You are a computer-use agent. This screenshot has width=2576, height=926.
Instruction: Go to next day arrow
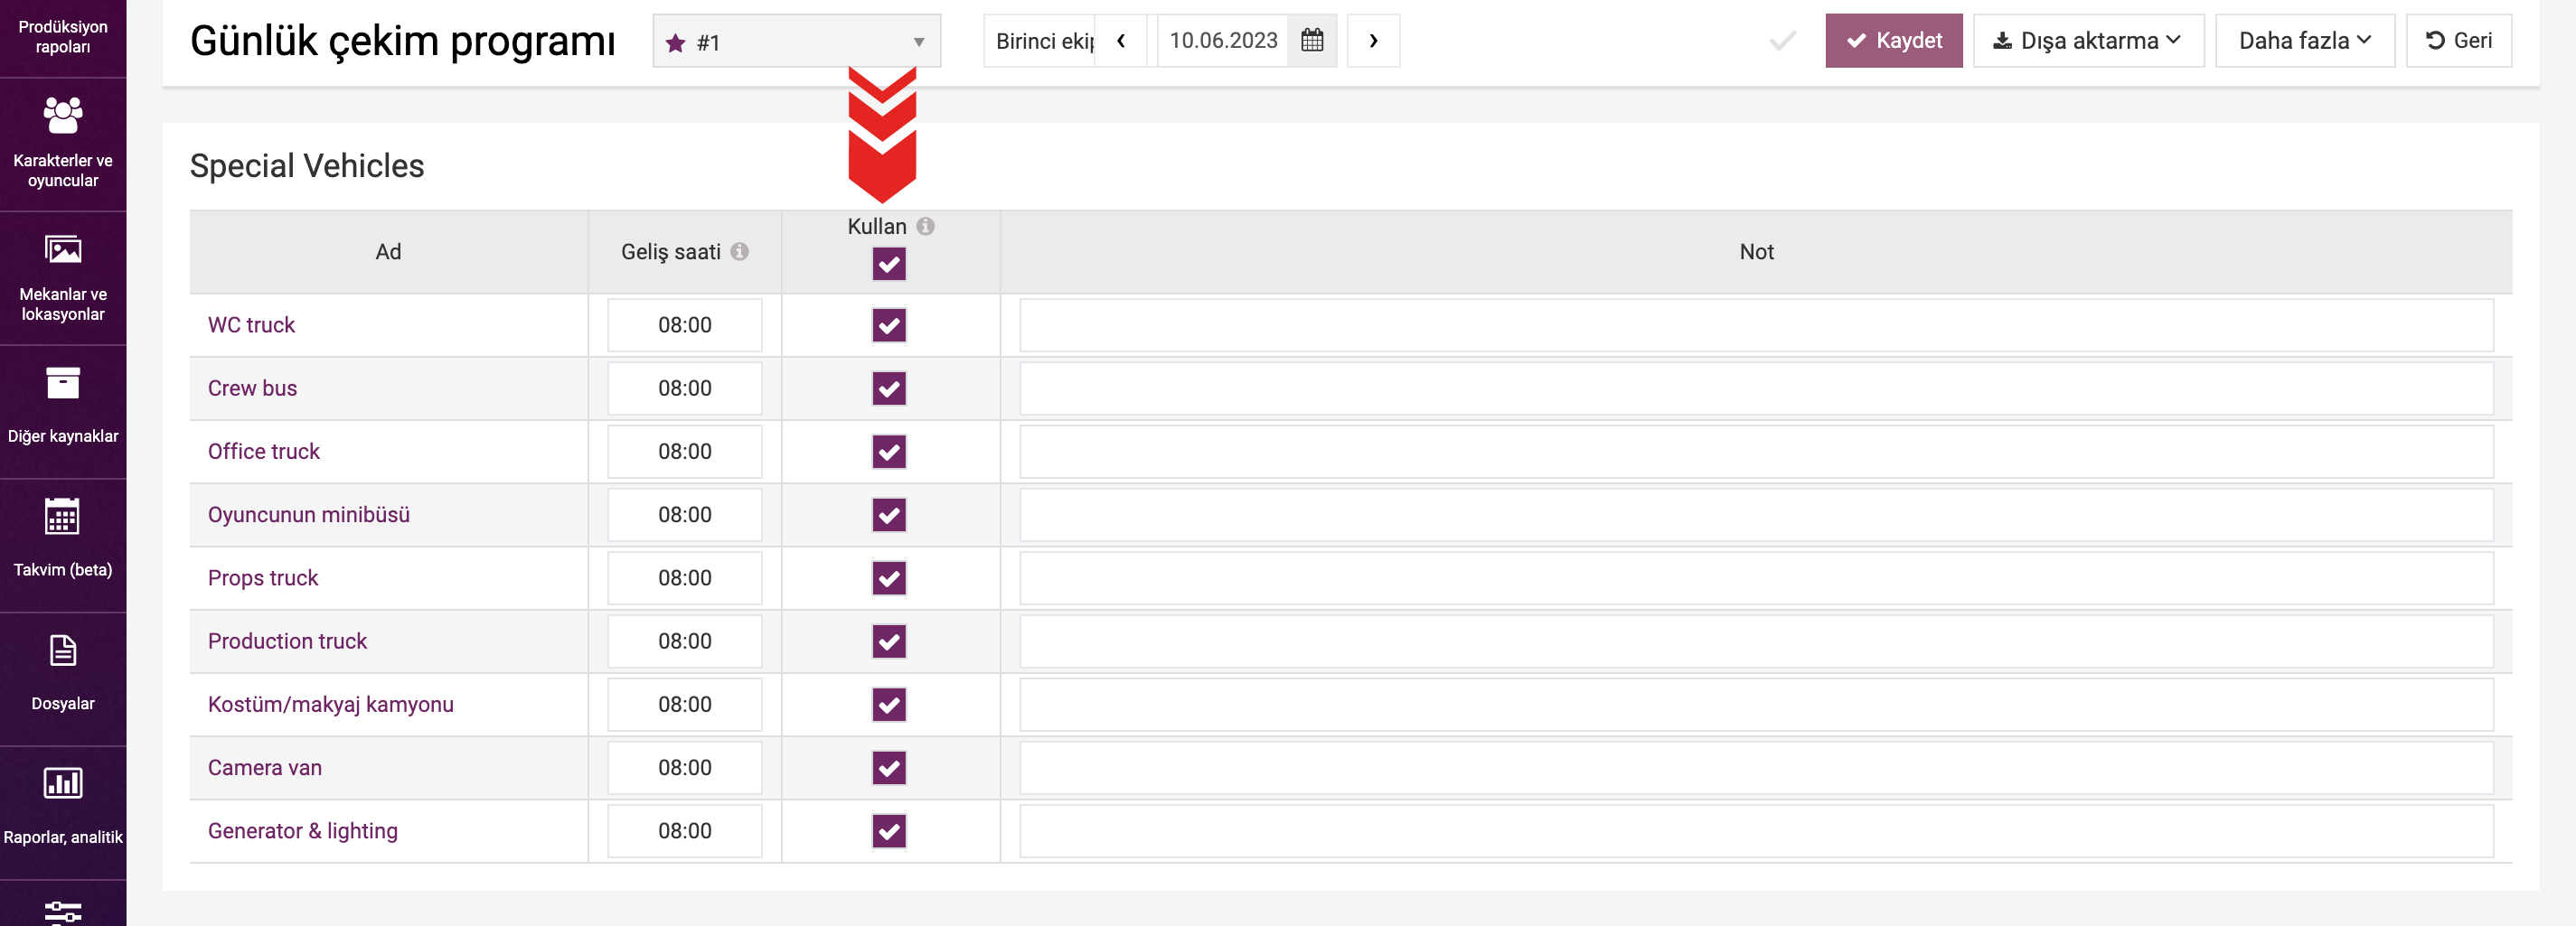click(1373, 41)
